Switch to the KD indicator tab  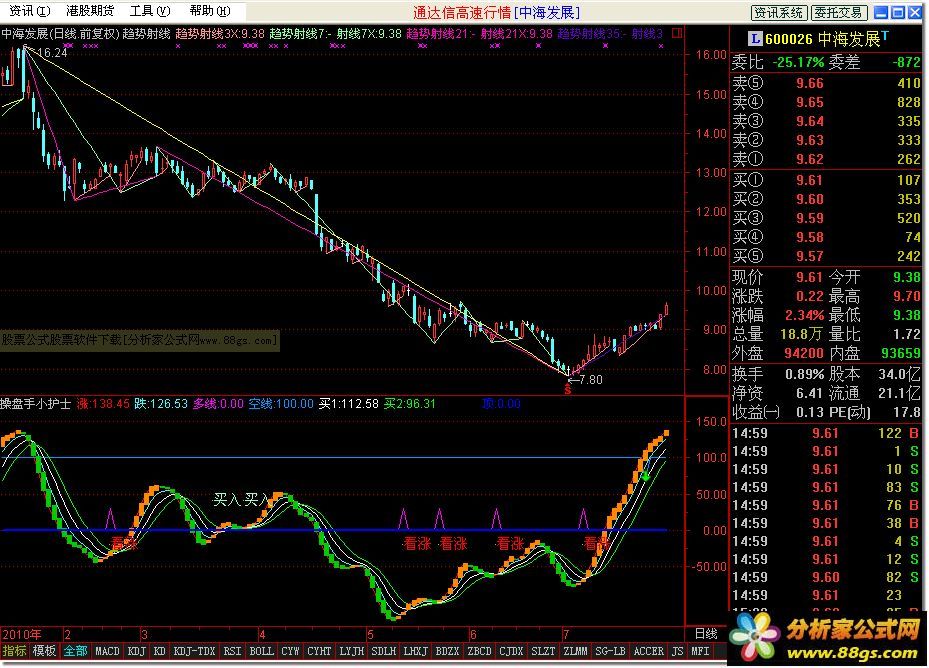pyautogui.click(x=159, y=651)
